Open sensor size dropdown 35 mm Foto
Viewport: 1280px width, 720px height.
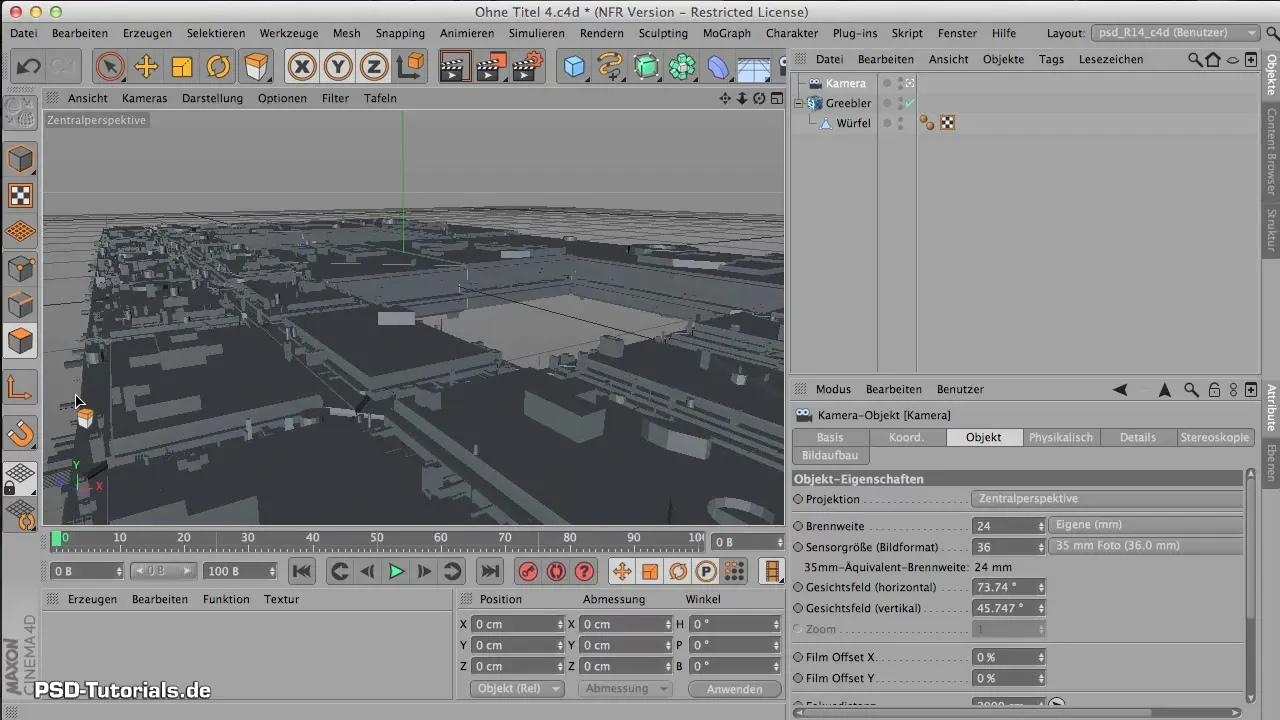[x=1148, y=547]
